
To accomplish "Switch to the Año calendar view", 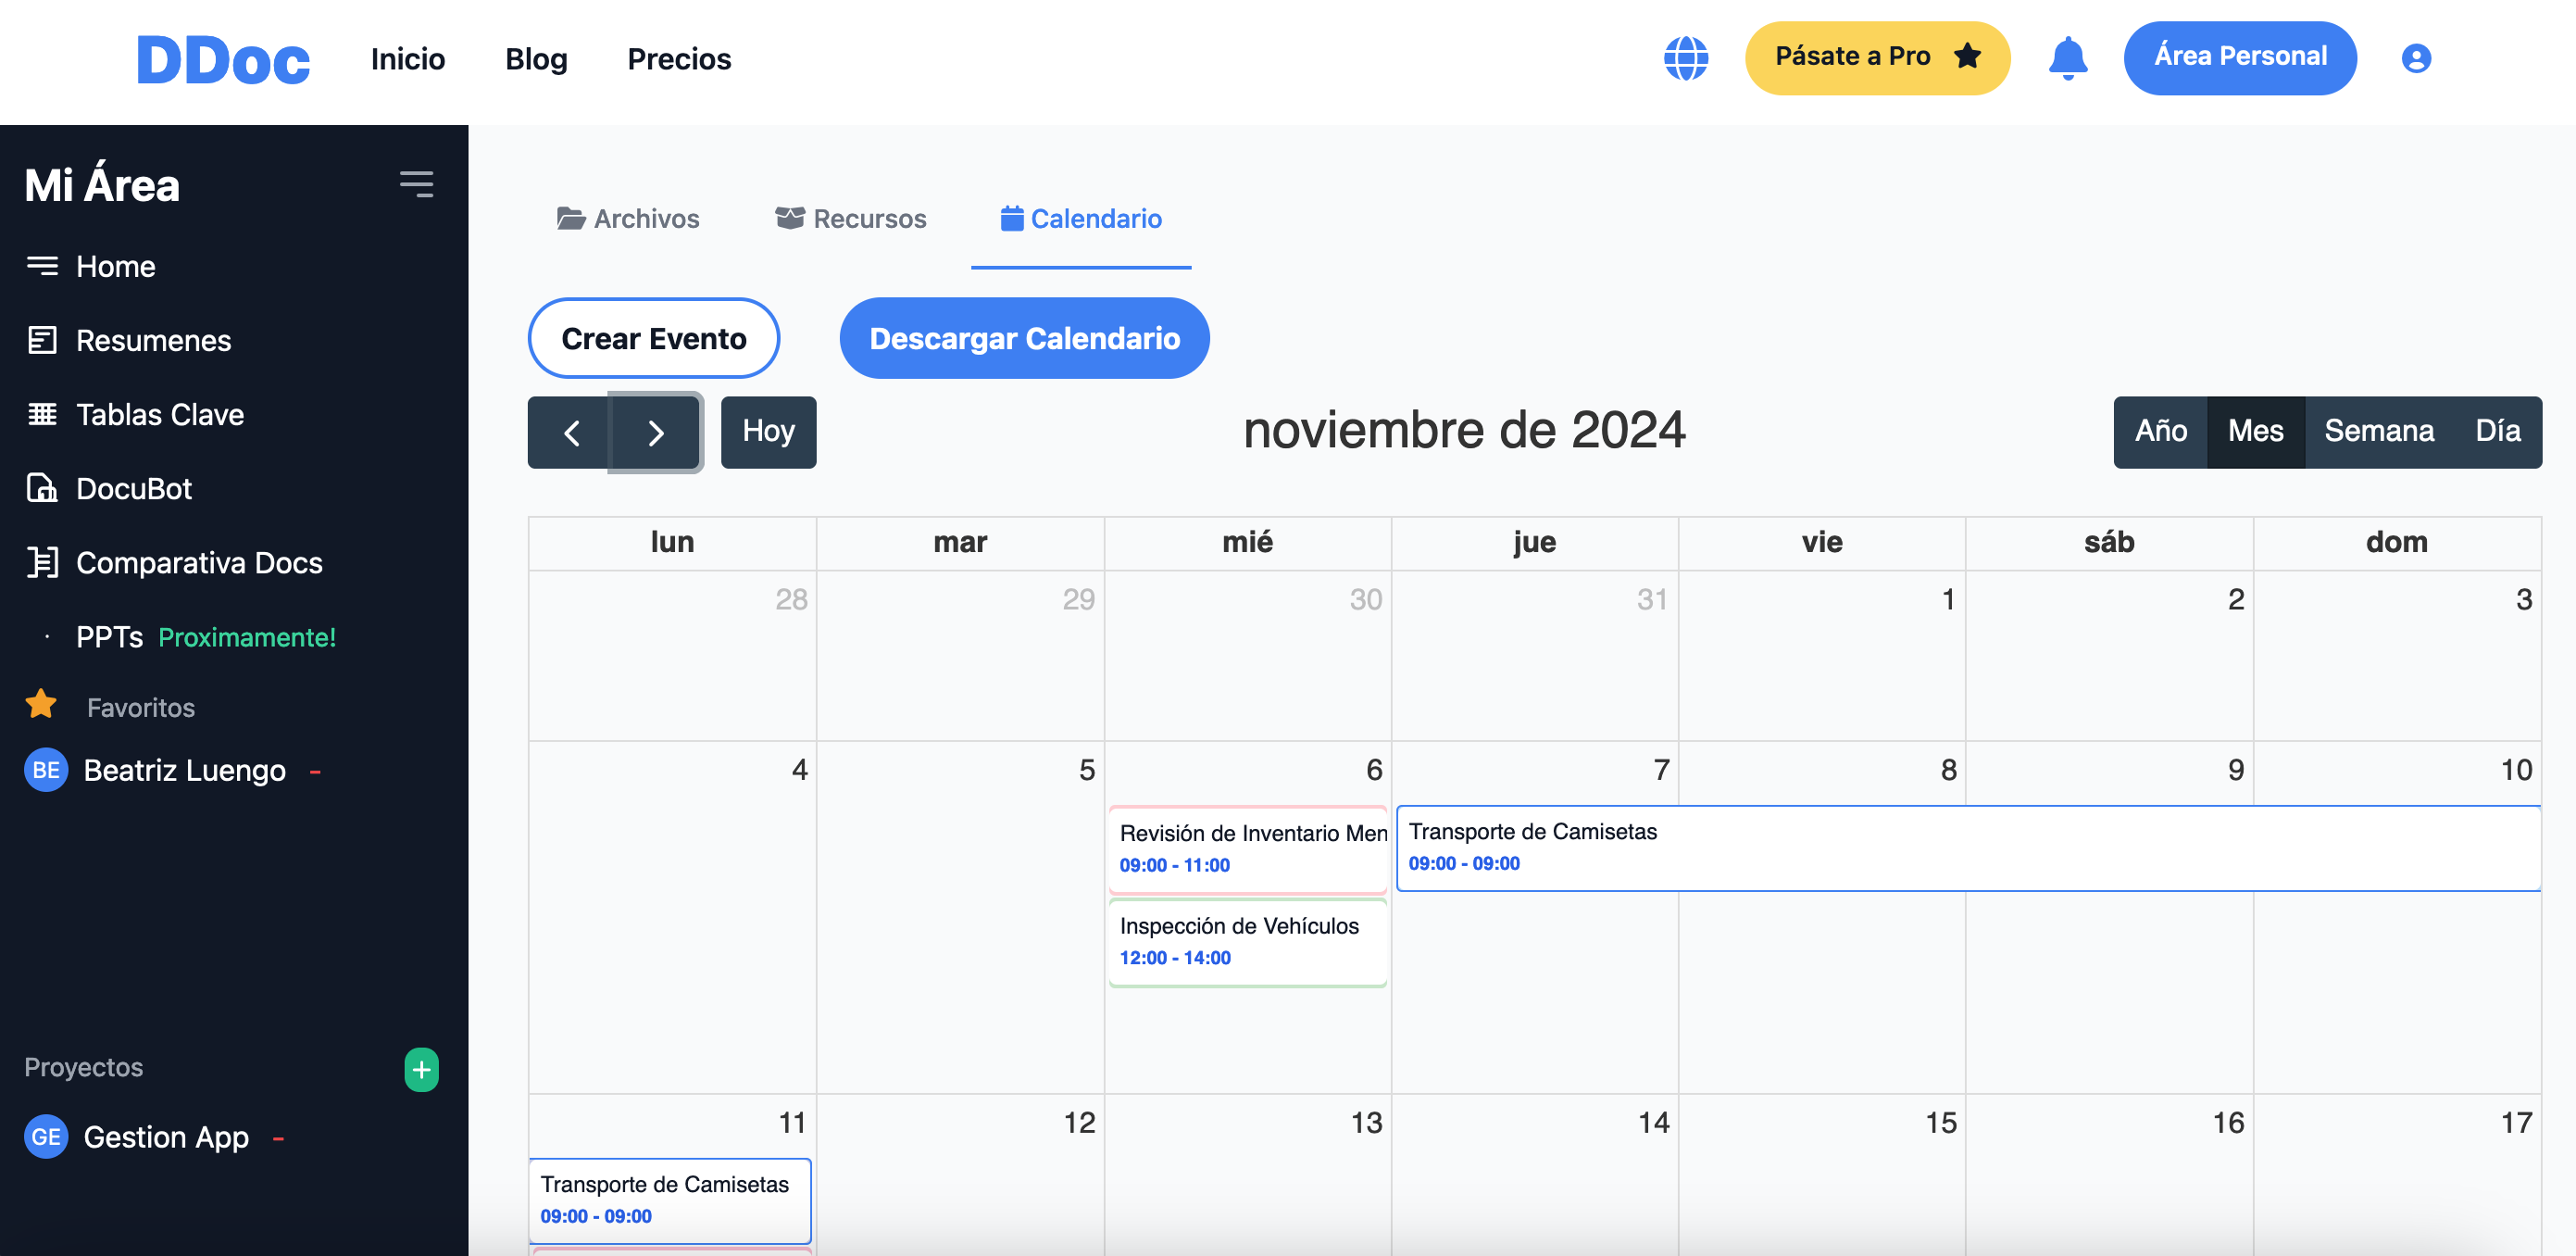I will coord(2158,431).
